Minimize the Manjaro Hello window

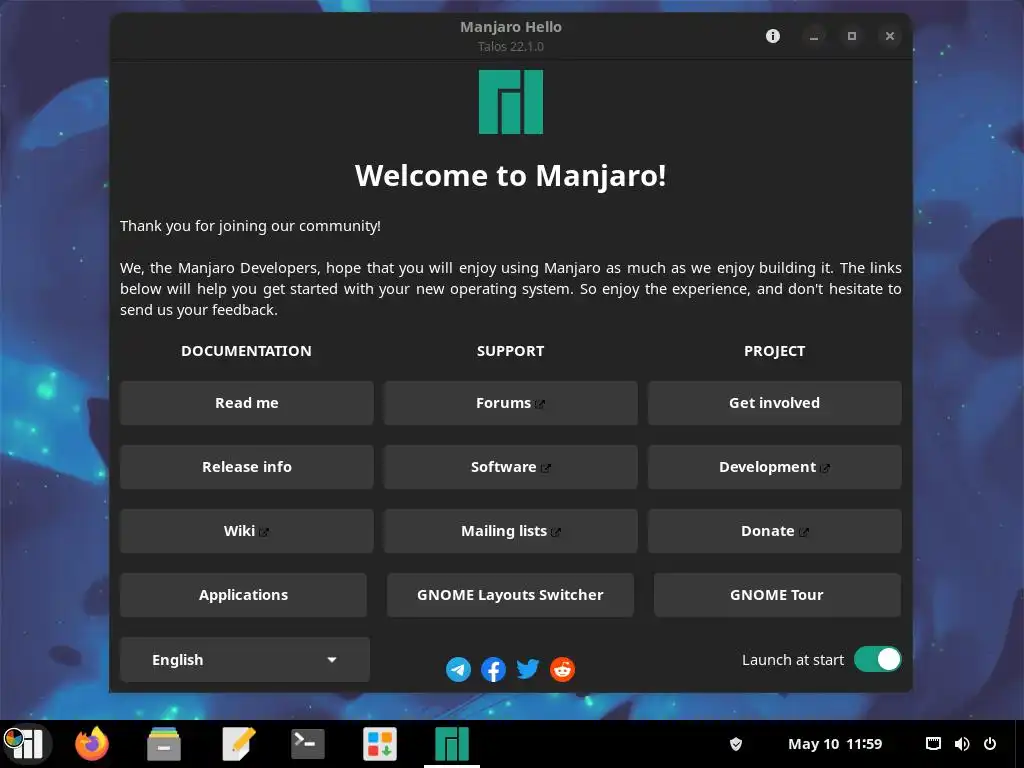(x=814, y=36)
